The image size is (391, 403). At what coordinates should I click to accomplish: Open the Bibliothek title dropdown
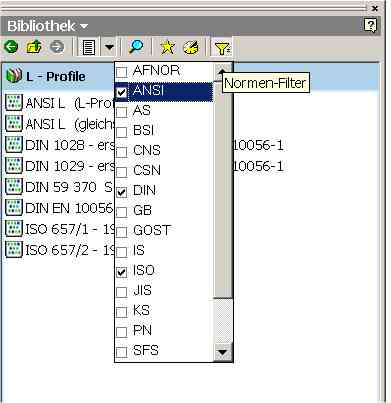pyautogui.click(x=84, y=26)
